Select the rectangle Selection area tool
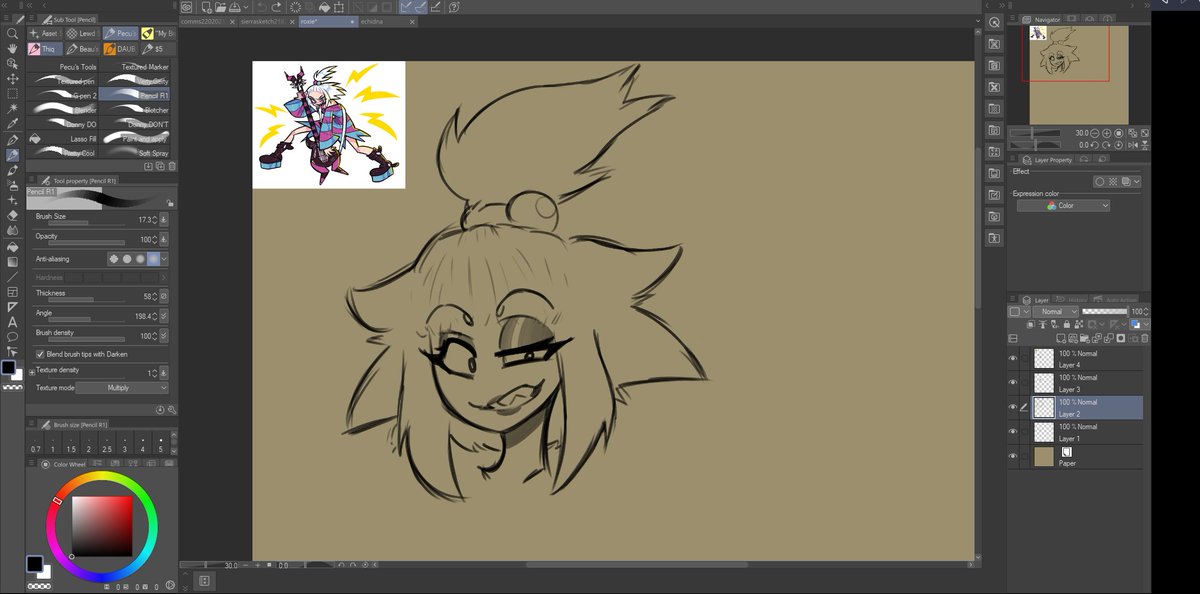This screenshot has height=594, width=1200. (12, 93)
